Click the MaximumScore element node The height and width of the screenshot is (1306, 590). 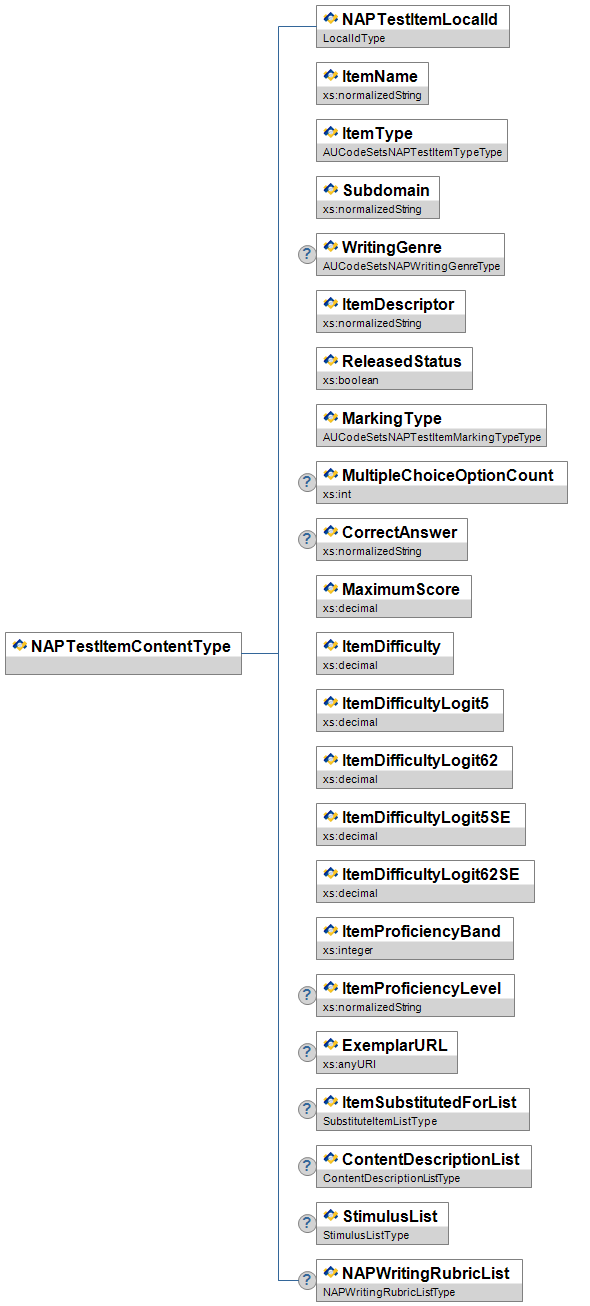click(x=393, y=596)
